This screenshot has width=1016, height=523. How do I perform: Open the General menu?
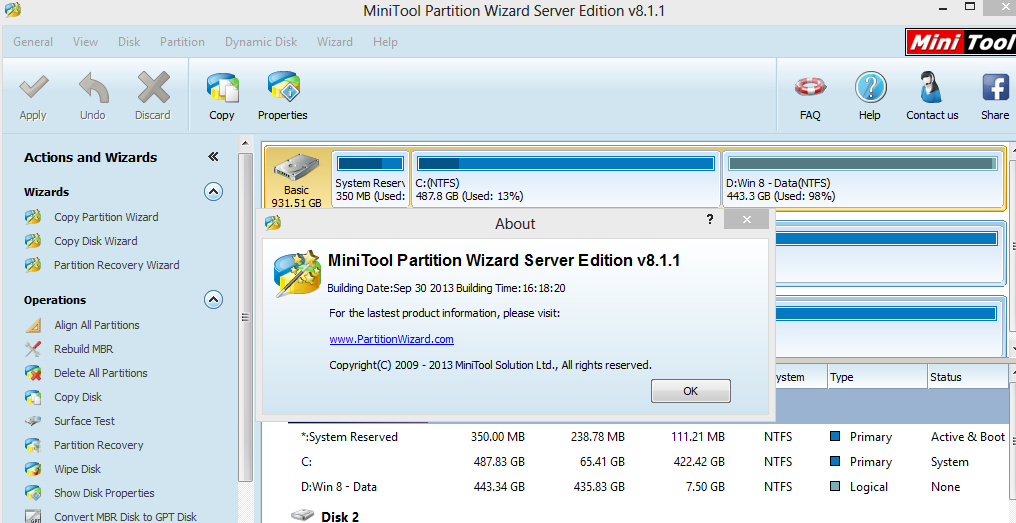coord(33,42)
